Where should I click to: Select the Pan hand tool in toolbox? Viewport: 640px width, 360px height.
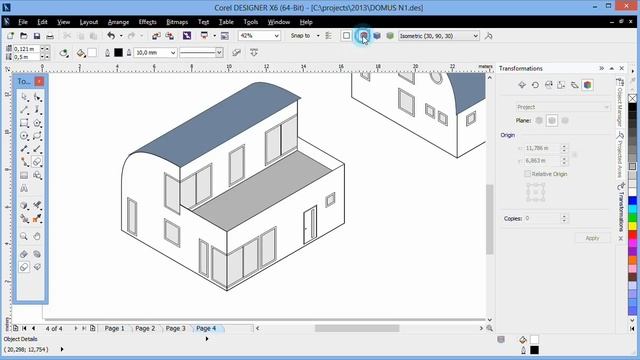(37, 236)
